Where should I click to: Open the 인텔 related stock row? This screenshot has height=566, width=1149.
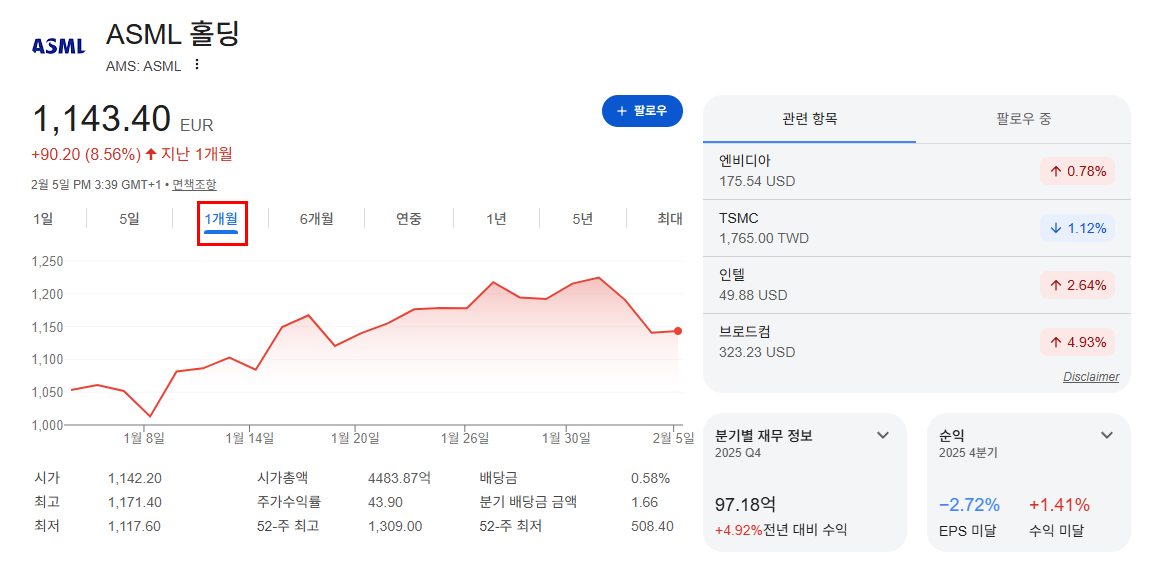coord(917,285)
